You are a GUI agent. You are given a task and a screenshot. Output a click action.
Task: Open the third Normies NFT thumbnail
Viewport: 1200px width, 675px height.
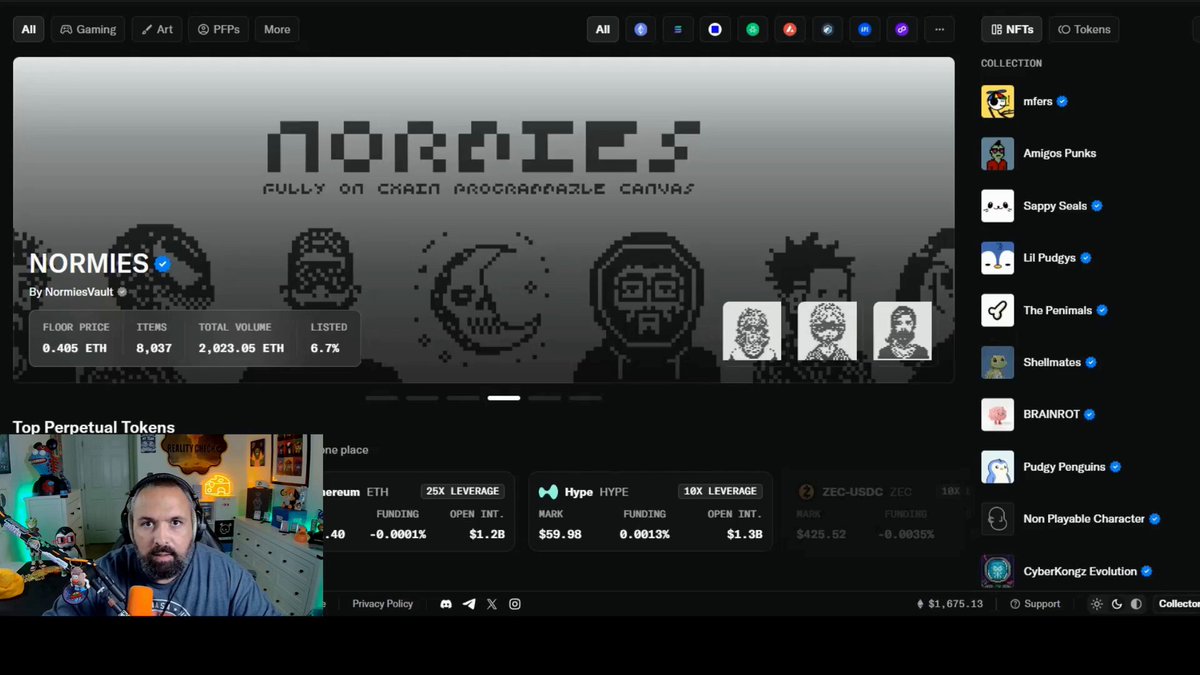[x=902, y=331]
